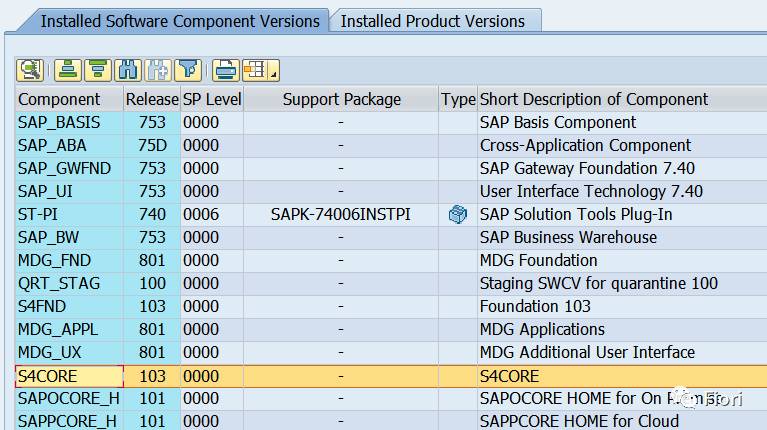Set a filter with the funnel icon

point(188,70)
